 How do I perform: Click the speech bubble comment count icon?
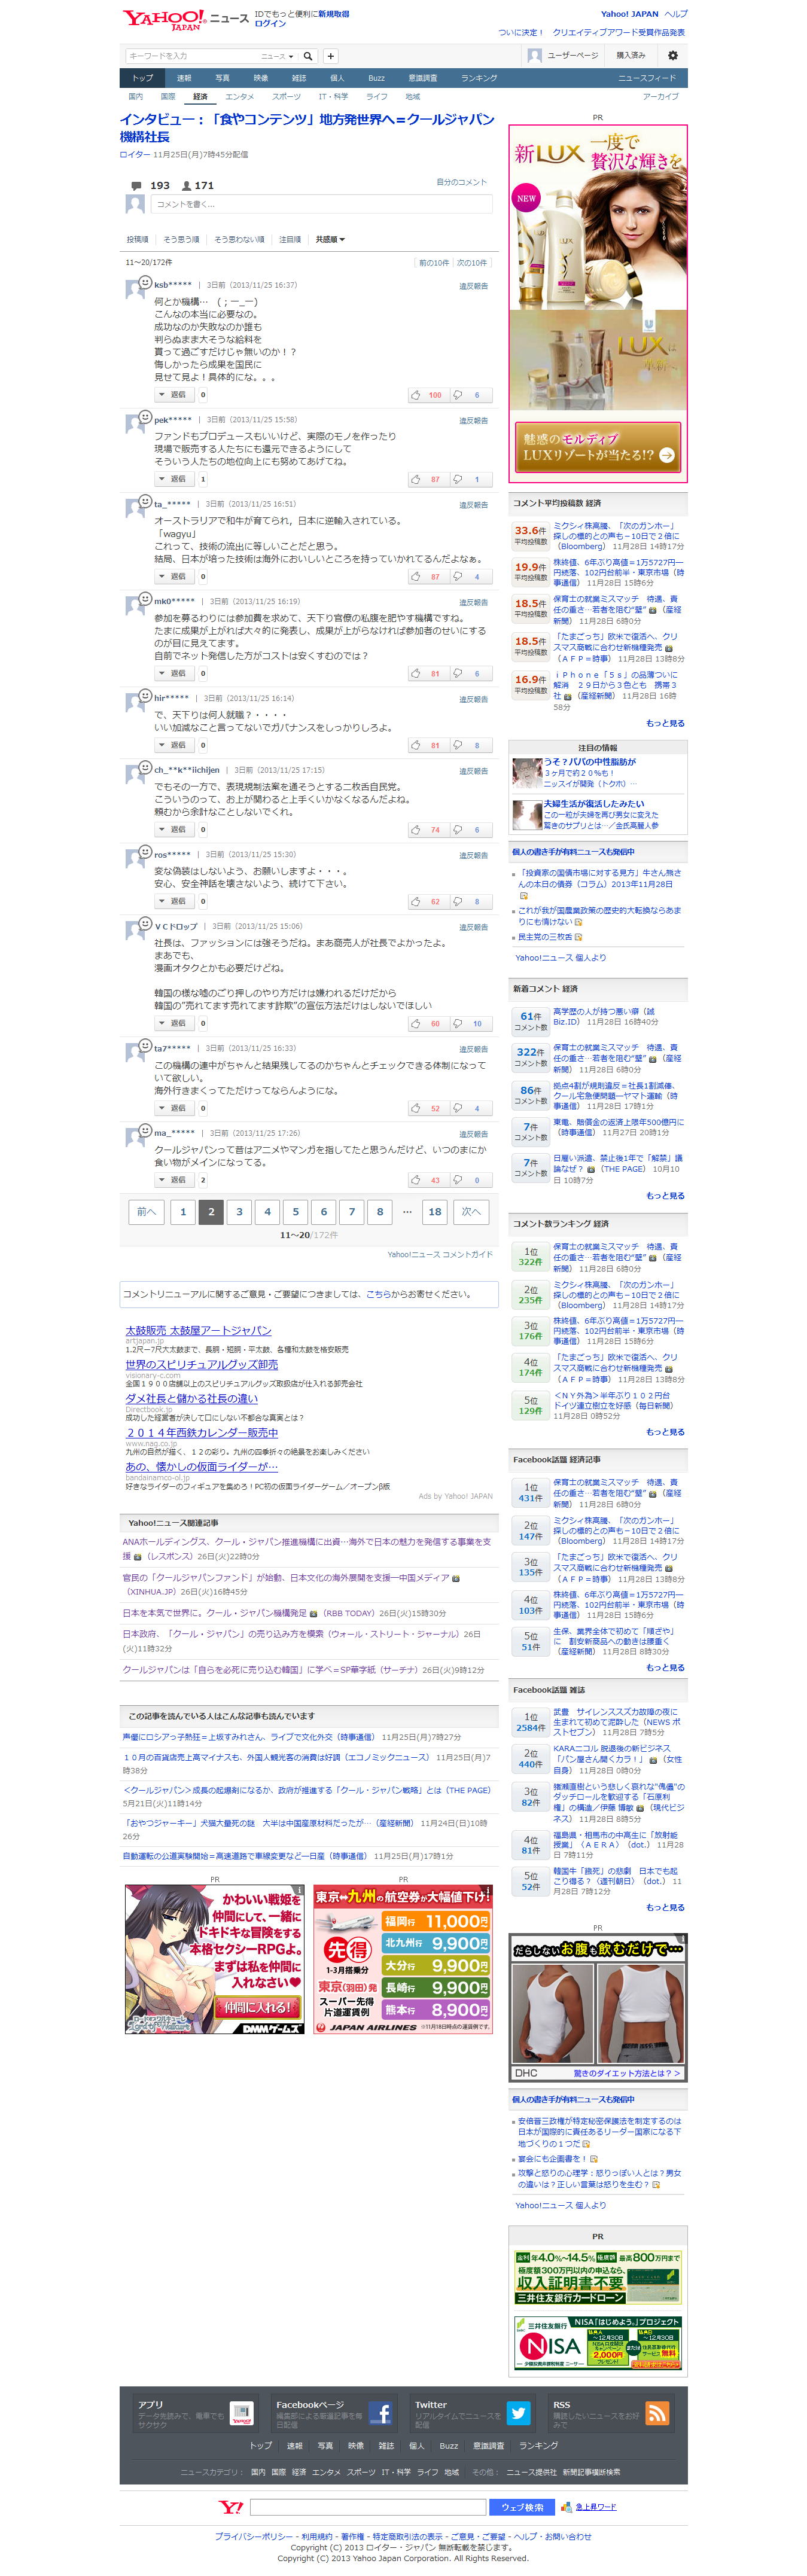tap(136, 185)
